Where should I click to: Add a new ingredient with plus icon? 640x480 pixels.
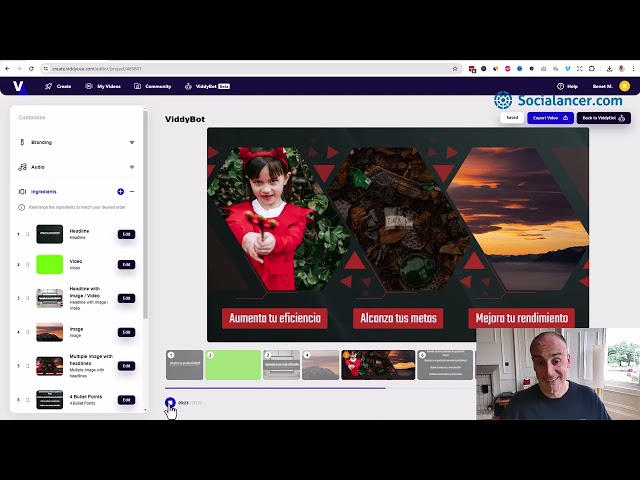[x=120, y=191]
